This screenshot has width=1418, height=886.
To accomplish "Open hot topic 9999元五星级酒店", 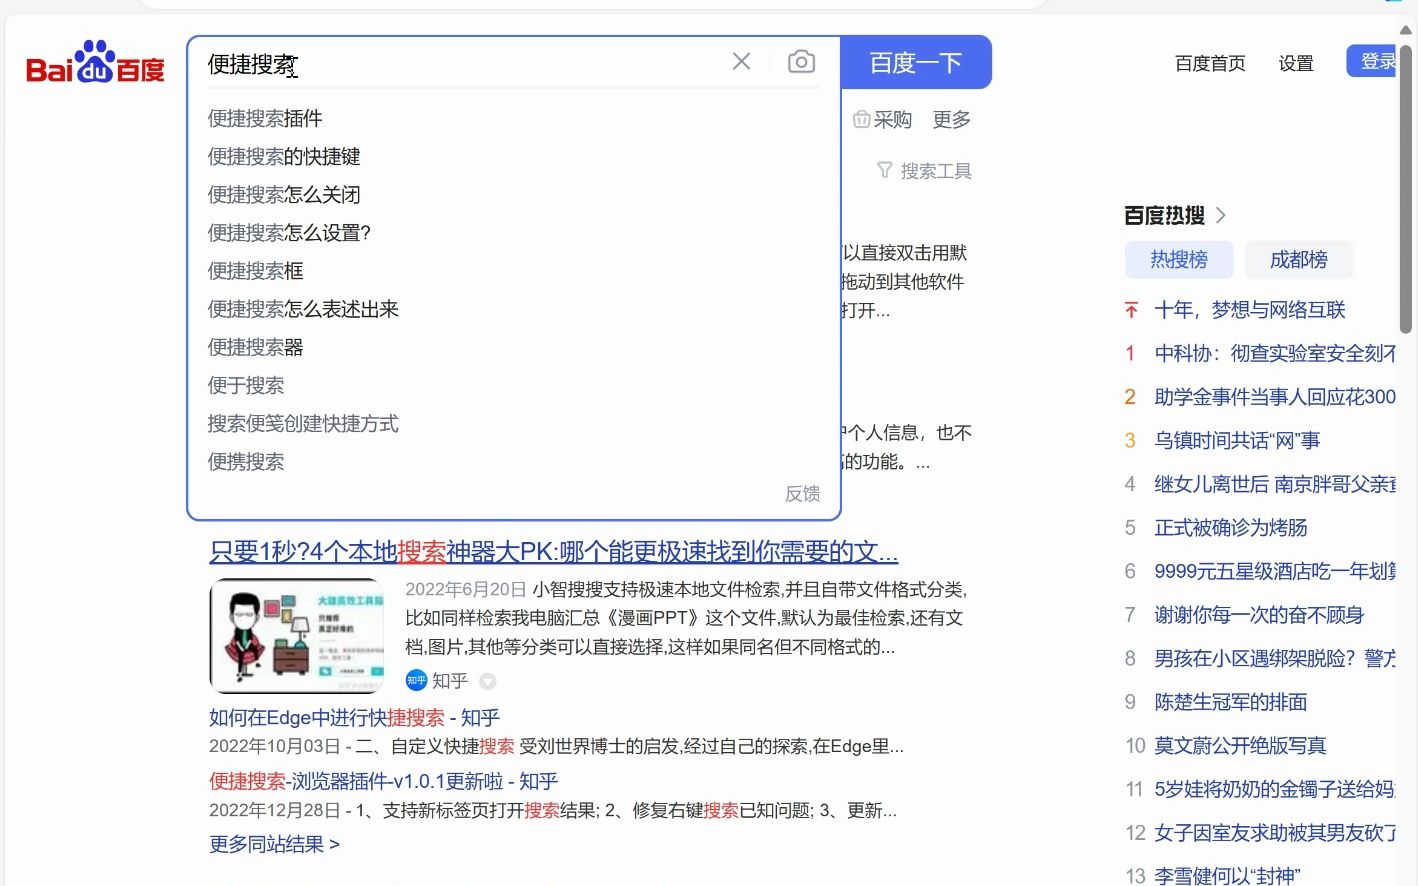I will 1275,571.
